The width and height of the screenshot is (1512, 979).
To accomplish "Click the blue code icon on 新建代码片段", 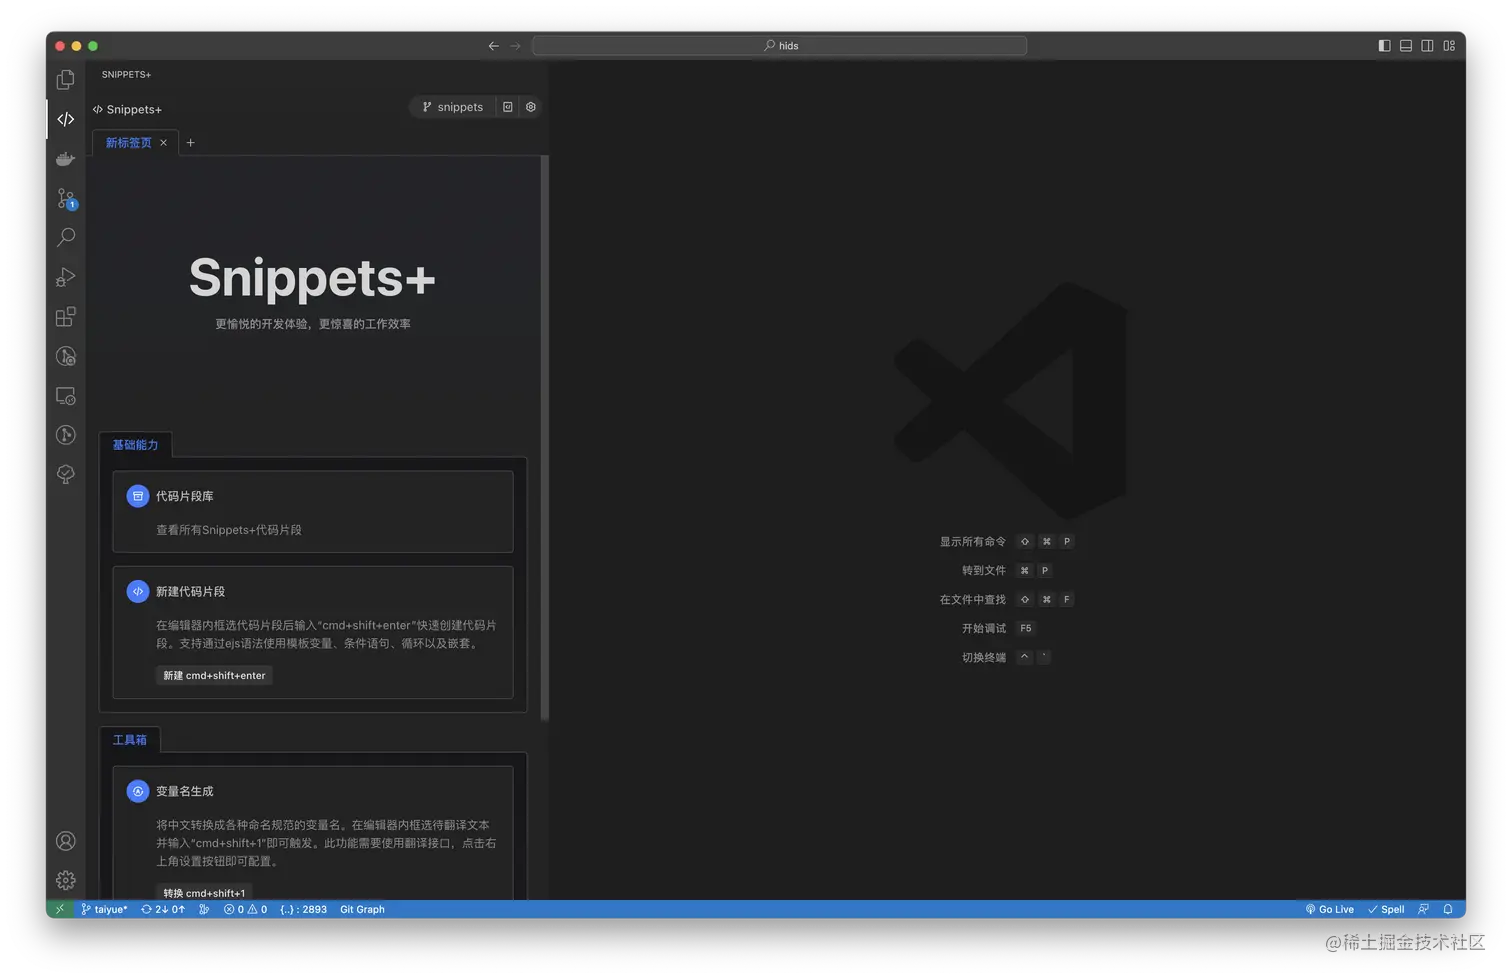I will pyautogui.click(x=138, y=591).
